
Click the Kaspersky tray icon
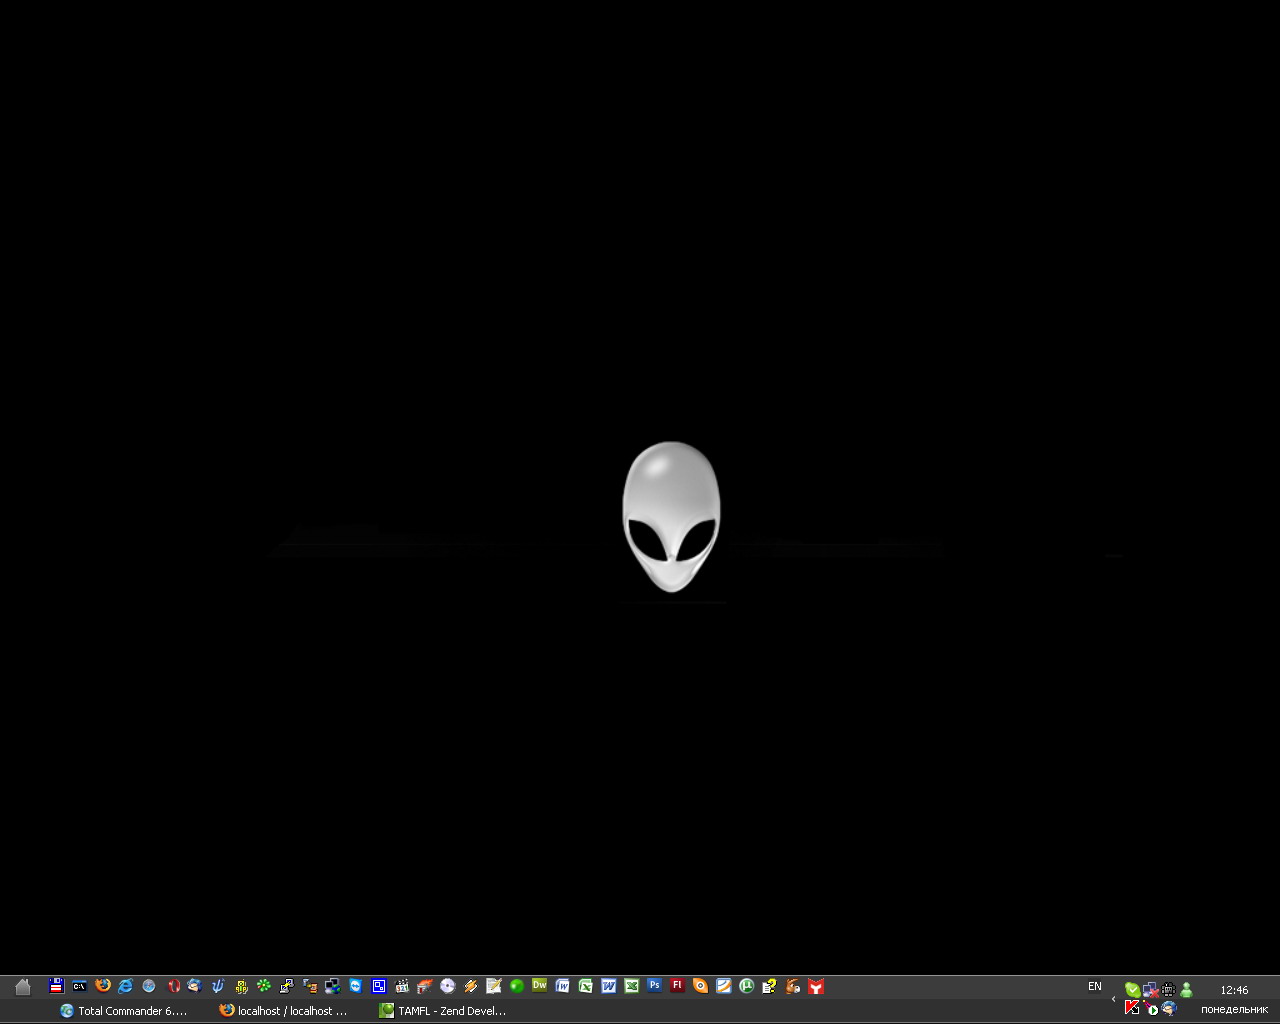tap(1132, 1008)
